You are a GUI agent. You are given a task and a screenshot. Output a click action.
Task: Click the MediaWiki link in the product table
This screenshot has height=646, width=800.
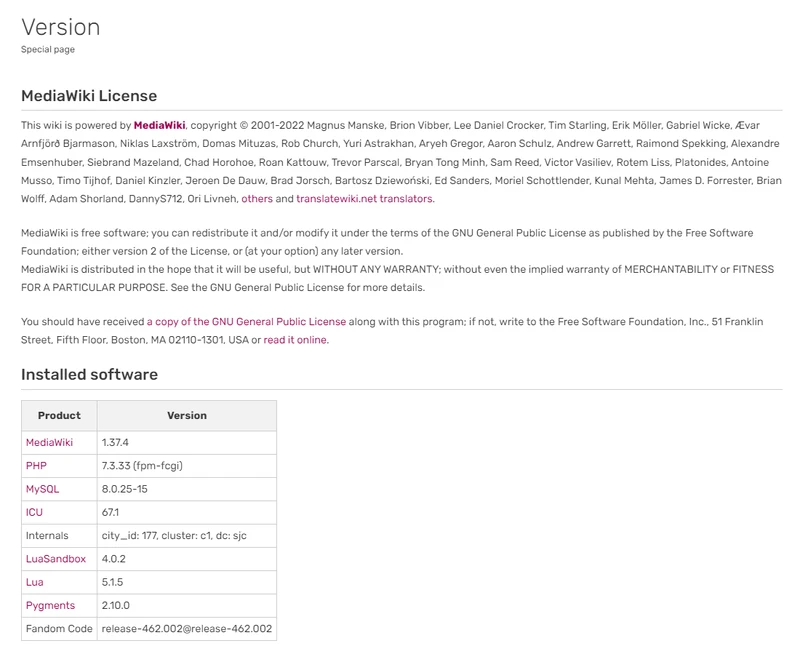(x=49, y=442)
